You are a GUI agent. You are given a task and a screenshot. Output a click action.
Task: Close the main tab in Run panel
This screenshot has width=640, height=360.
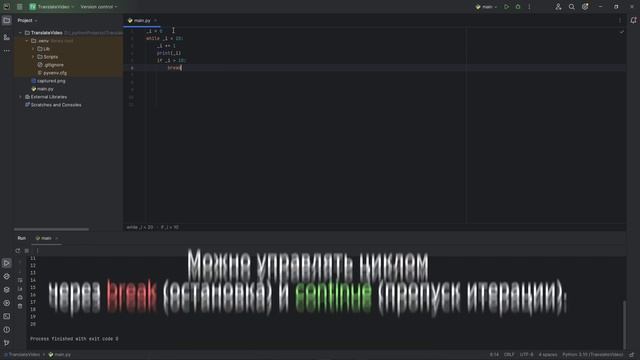57,238
